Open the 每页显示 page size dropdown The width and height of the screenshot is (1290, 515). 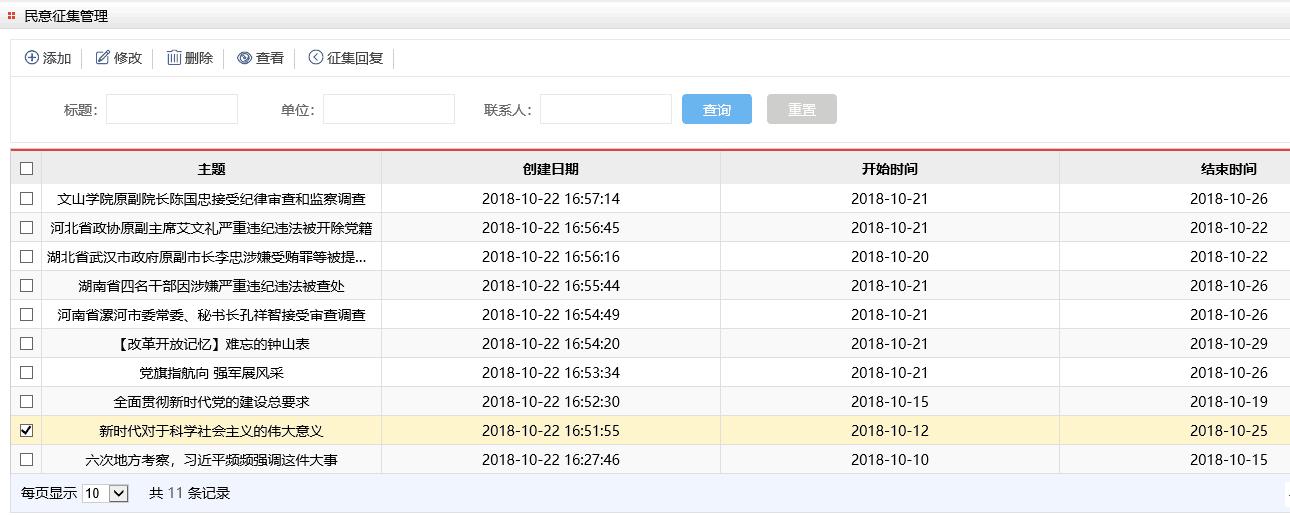coord(105,493)
